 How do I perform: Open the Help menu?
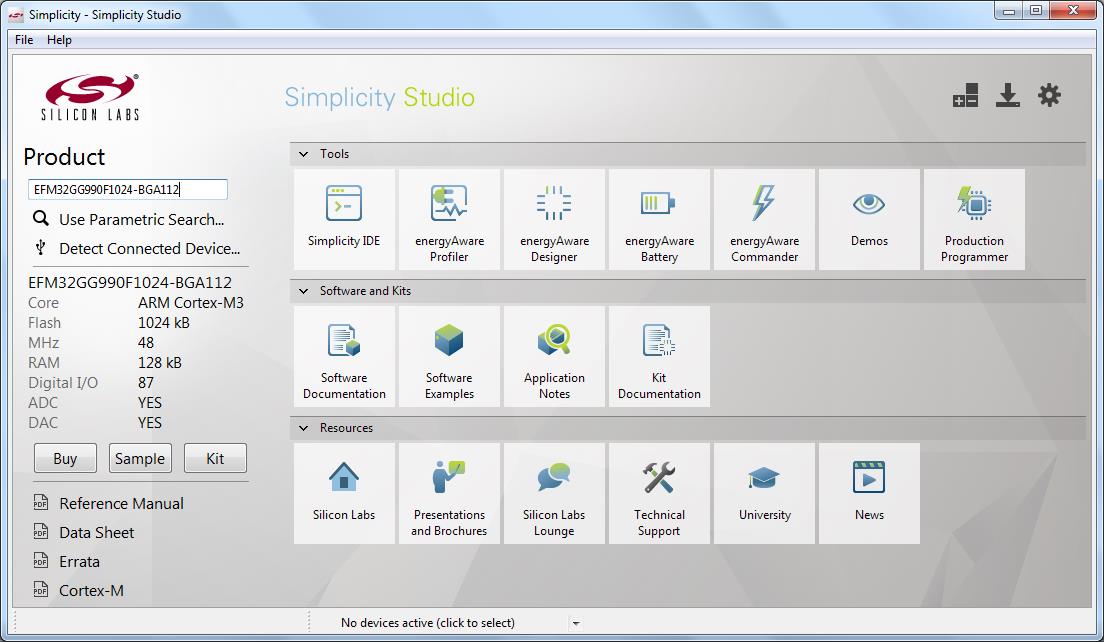coord(59,40)
